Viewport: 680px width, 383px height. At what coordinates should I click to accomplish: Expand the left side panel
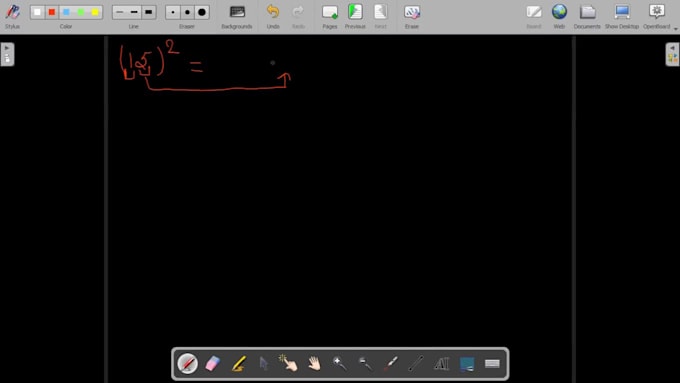pyautogui.click(x=7, y=54)
